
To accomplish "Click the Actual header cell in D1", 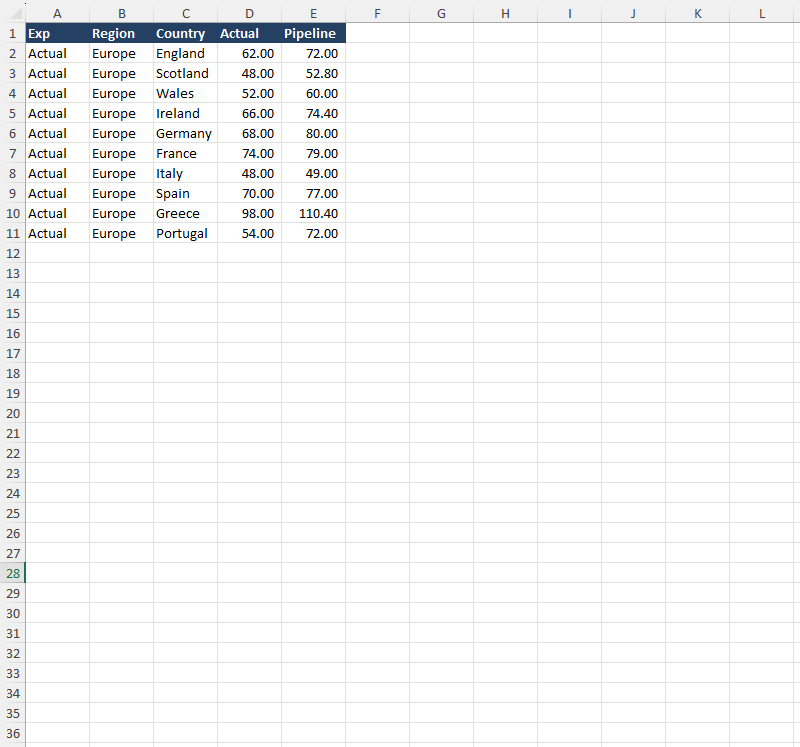I will point(249,34).
